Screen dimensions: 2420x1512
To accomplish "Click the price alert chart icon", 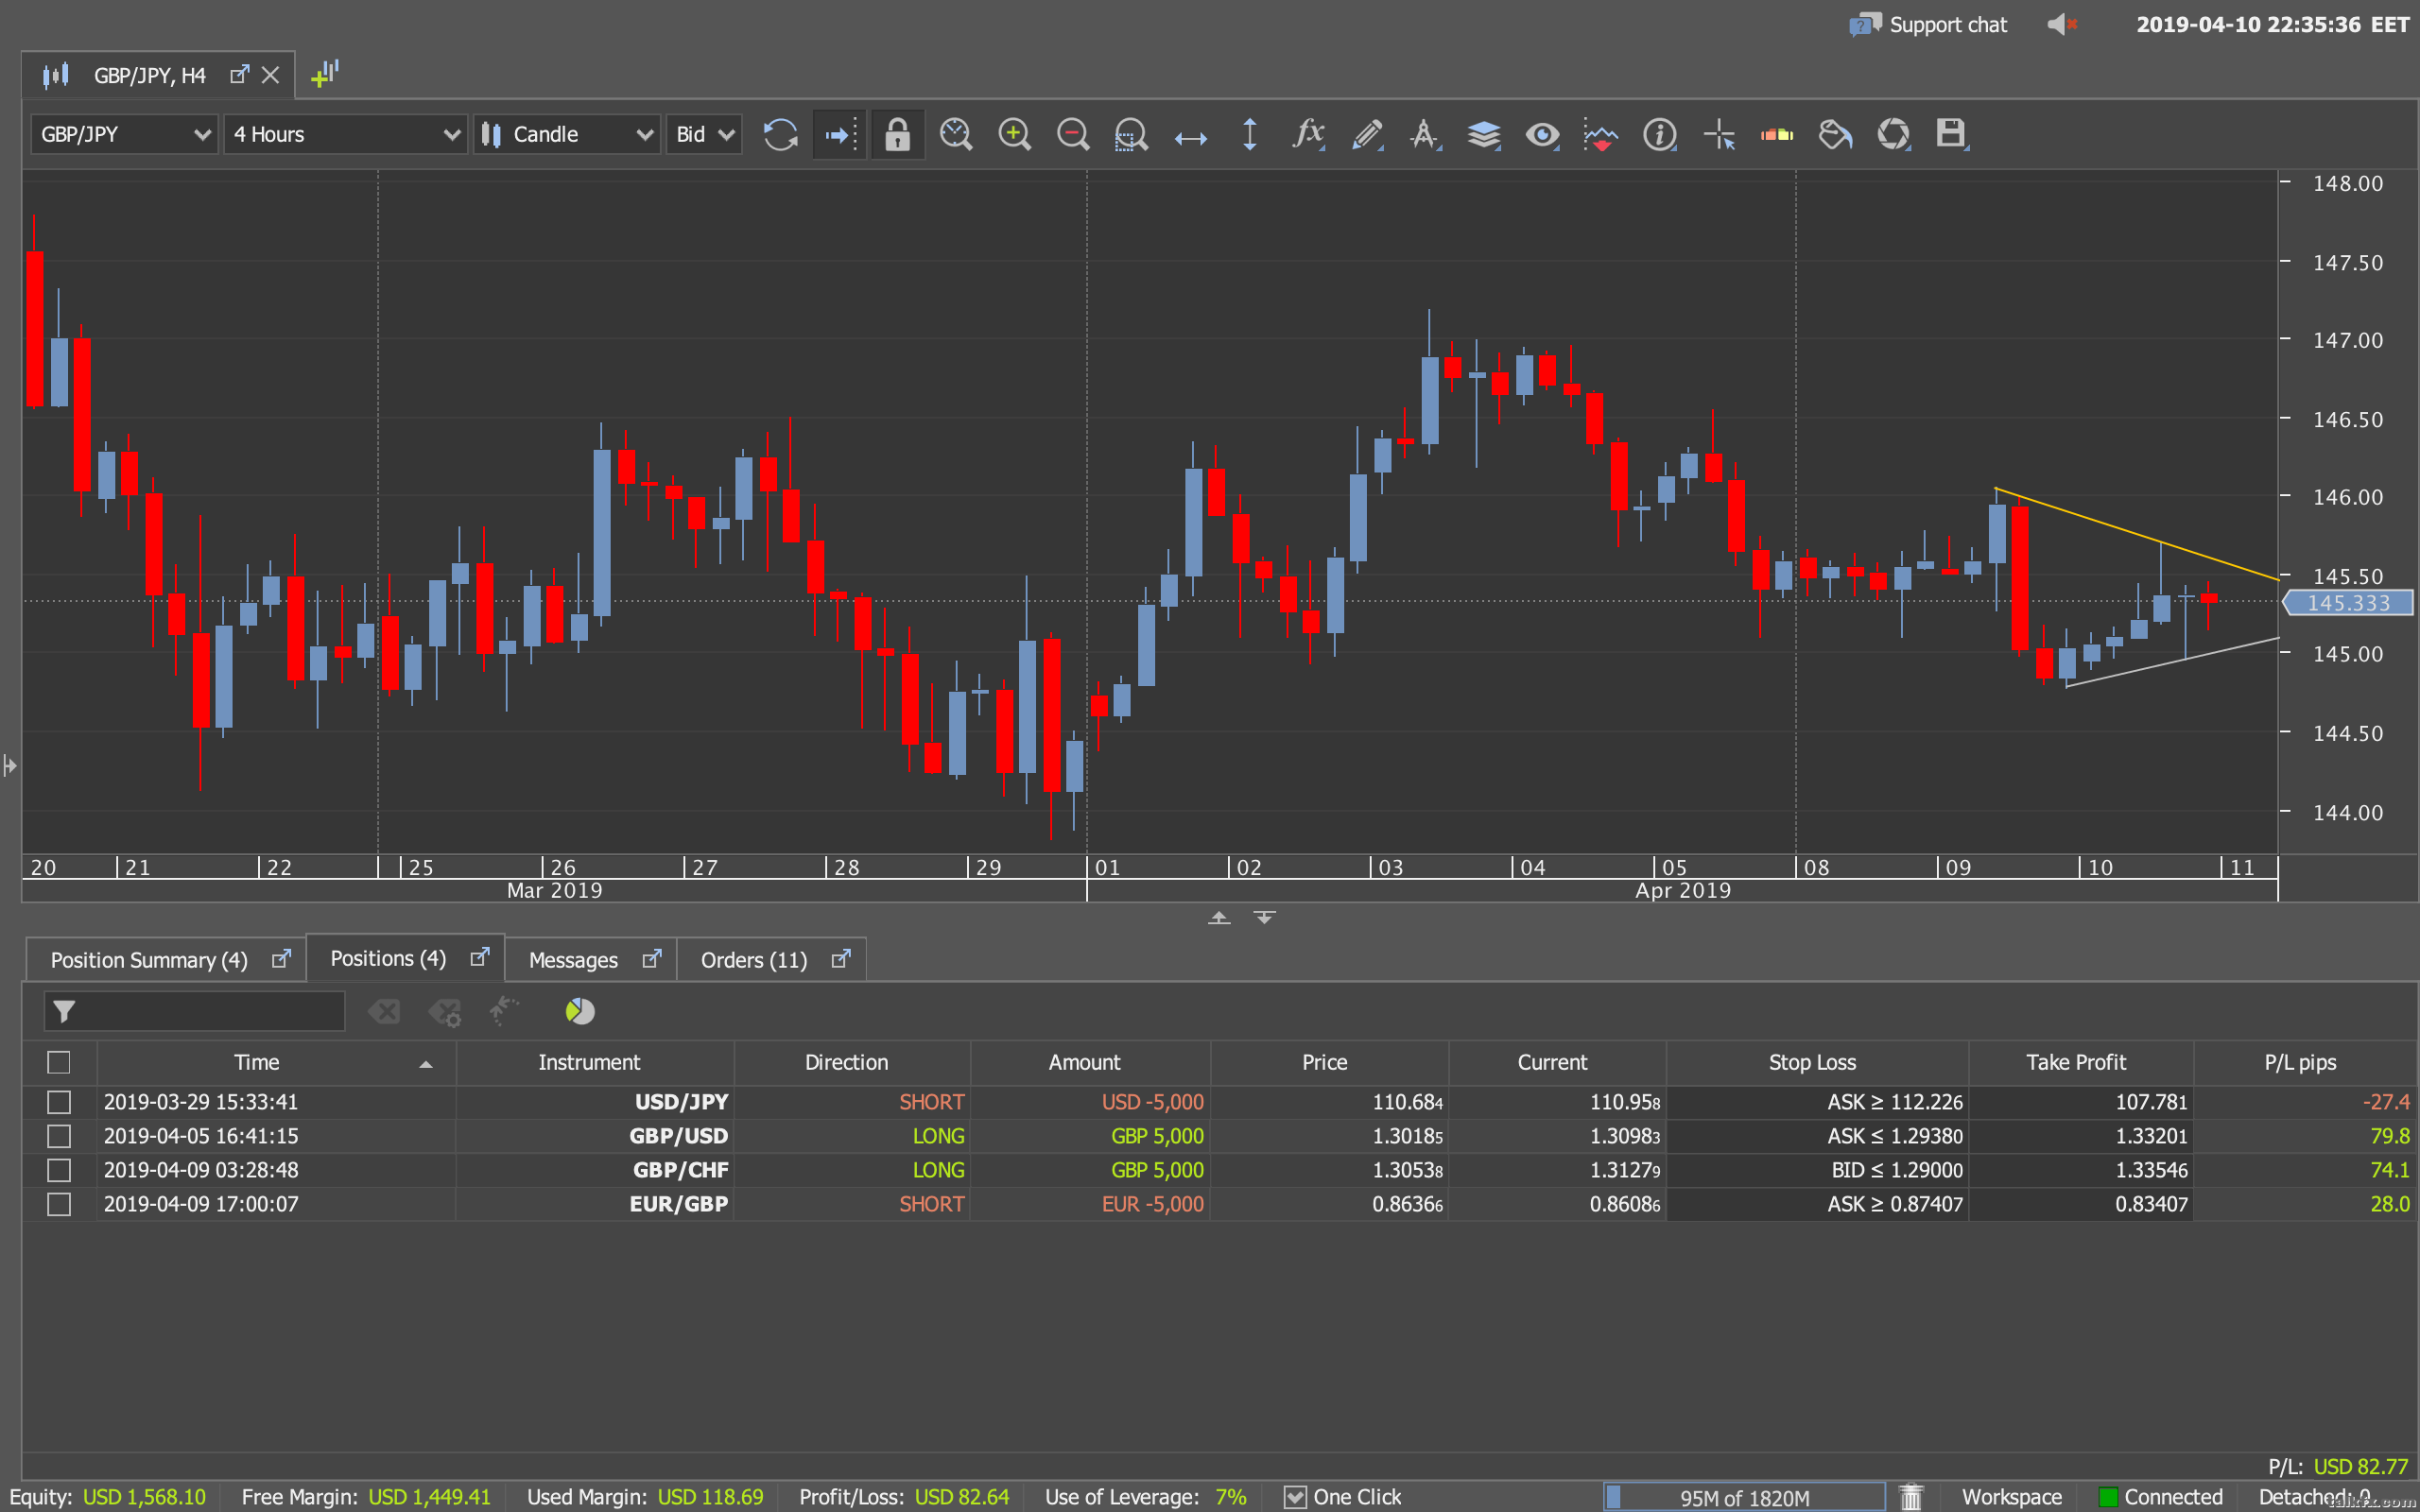I will click(x=1601, y=134).
